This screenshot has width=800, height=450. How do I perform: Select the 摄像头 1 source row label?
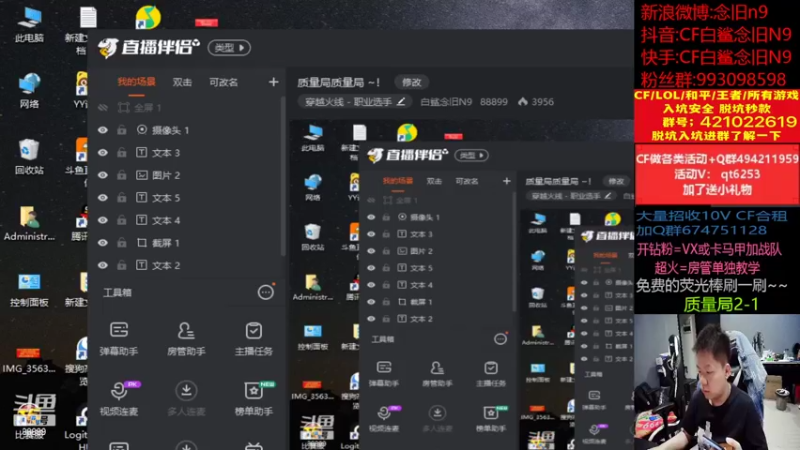pyautogui.click(x=170, y=130)
